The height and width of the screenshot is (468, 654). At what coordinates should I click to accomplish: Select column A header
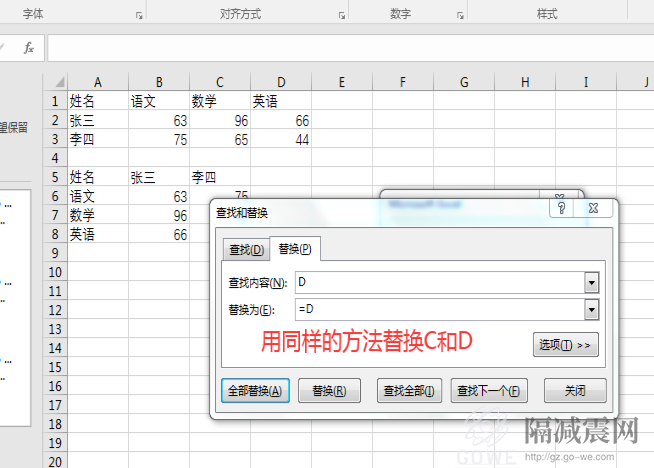pos(98,82)
